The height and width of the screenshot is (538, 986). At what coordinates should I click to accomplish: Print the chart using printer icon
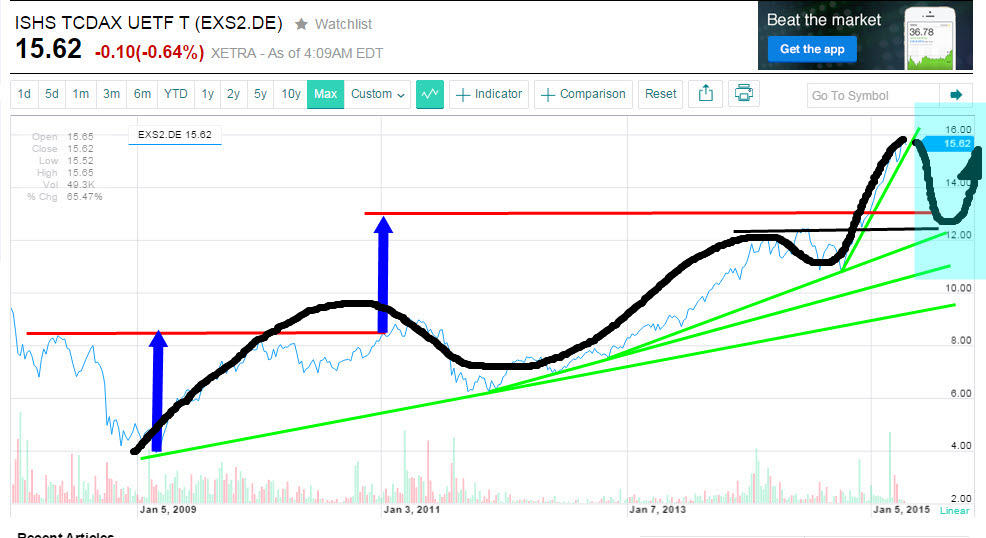click(743, 94)
